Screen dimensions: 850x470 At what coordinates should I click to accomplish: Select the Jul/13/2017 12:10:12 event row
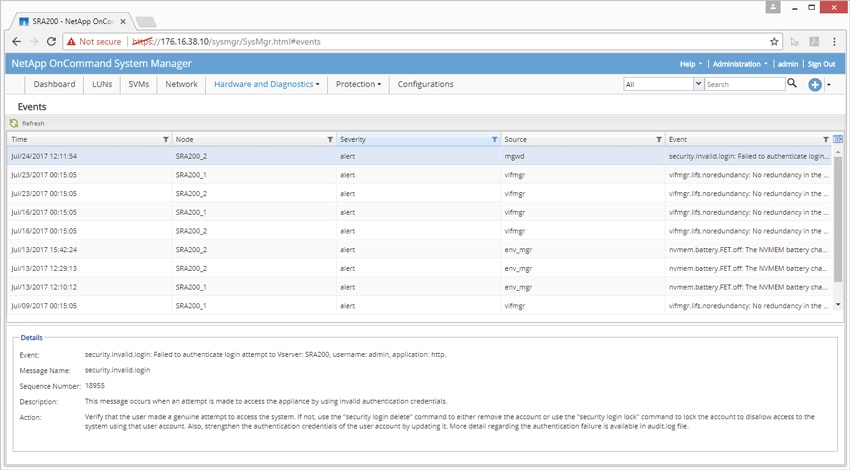point(419,287)
